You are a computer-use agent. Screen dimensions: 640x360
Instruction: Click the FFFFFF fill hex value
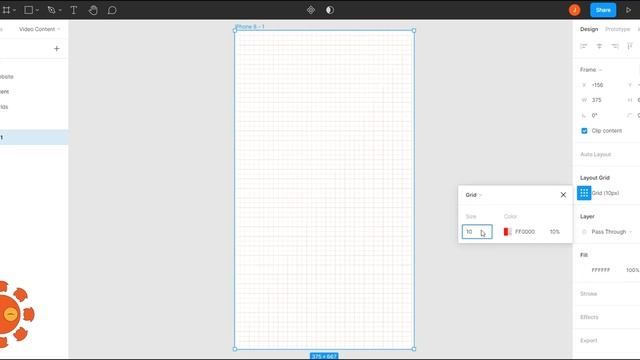(601, 270)
